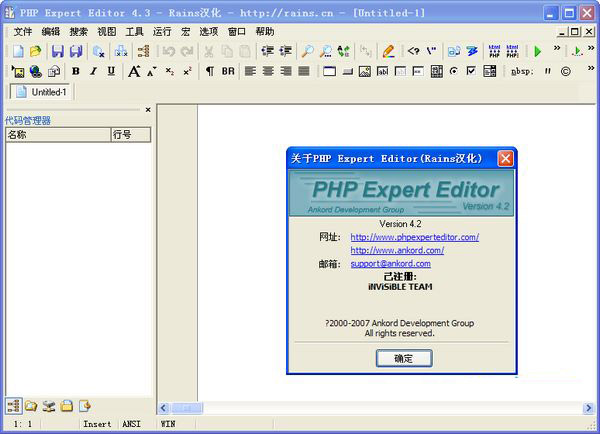The height and width of the screenshot is (434, 600).
Task: Open the 帮助 menu
Action: tap(265, 32)
